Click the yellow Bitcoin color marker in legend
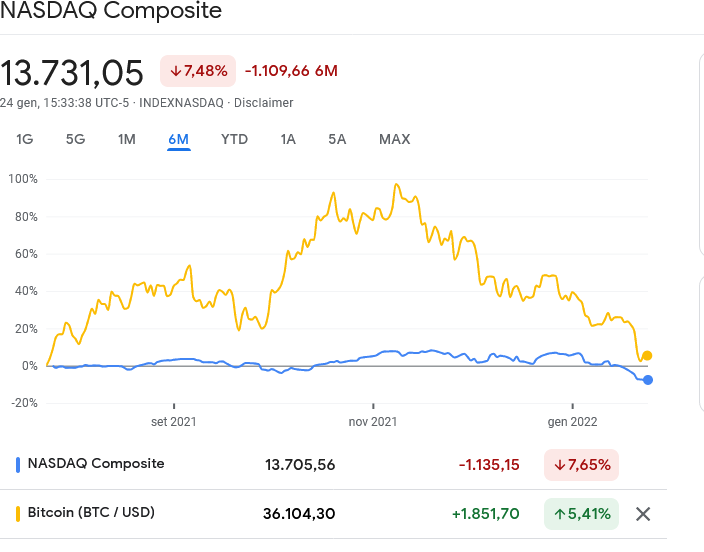Screen dimensions: 704x552 (18, 514)
